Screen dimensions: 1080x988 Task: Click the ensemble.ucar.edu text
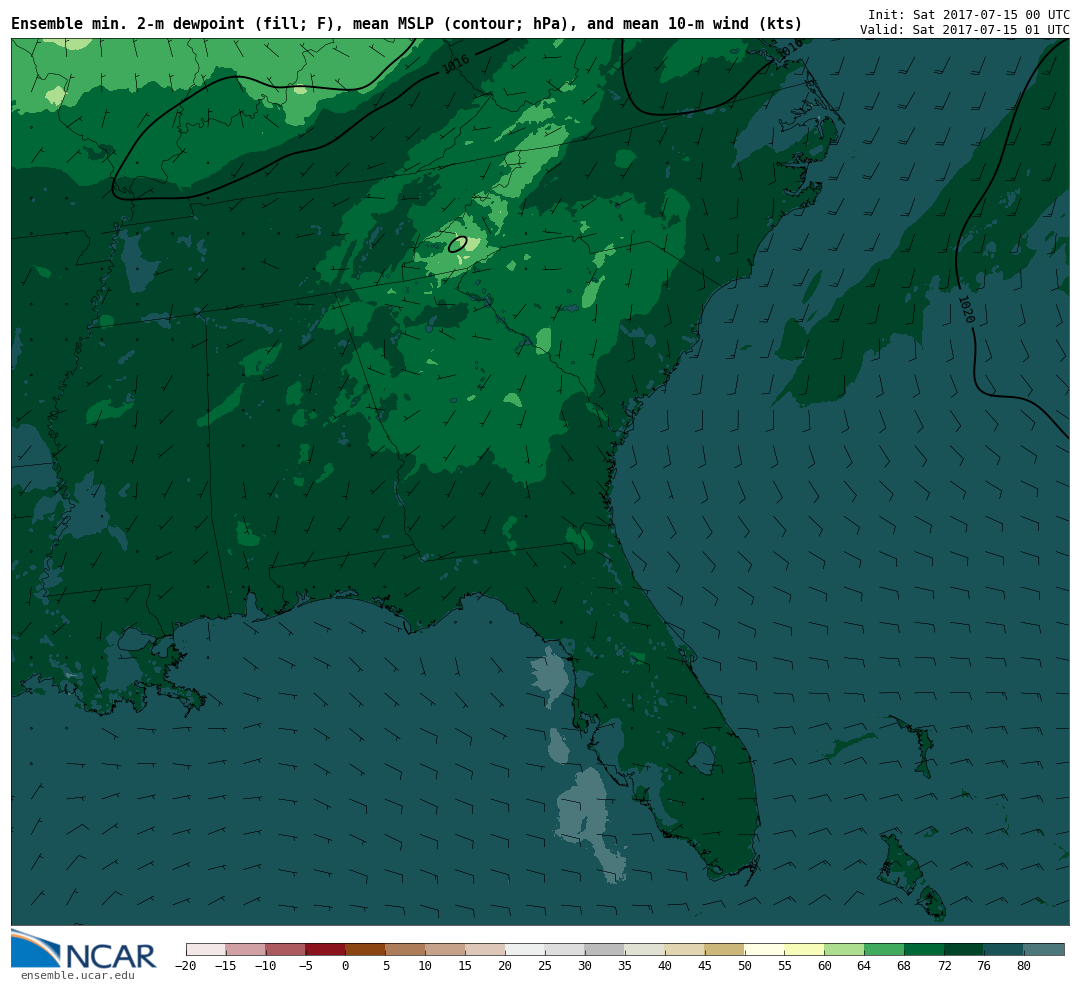(x=77, y=976)
